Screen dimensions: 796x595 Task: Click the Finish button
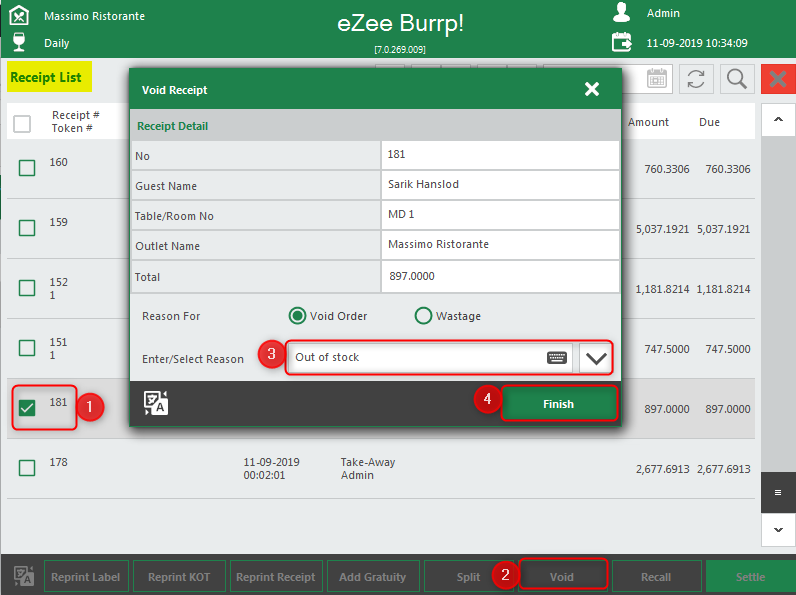[559, 404]
